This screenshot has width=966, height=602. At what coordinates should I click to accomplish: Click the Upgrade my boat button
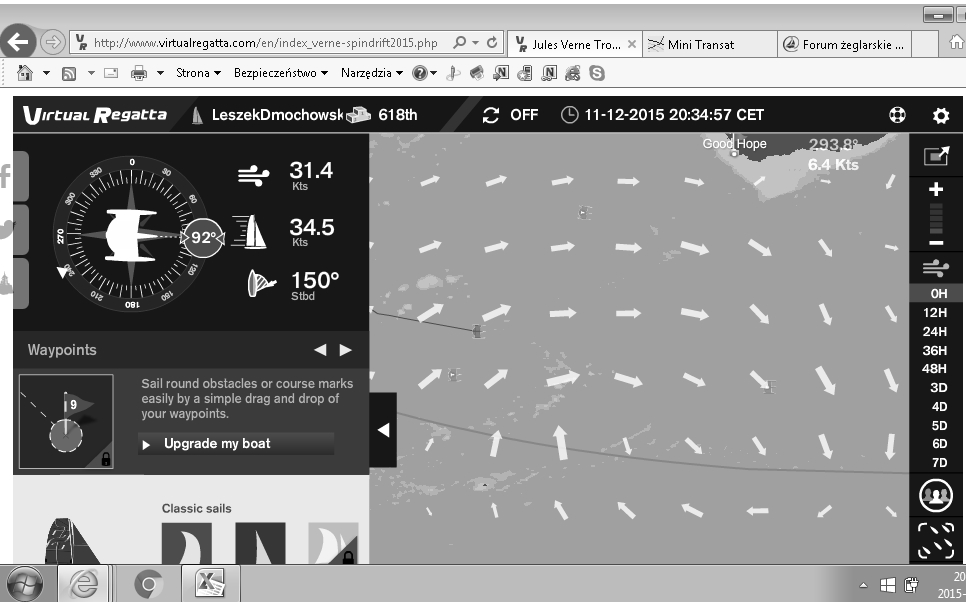[x=236, y=444]
